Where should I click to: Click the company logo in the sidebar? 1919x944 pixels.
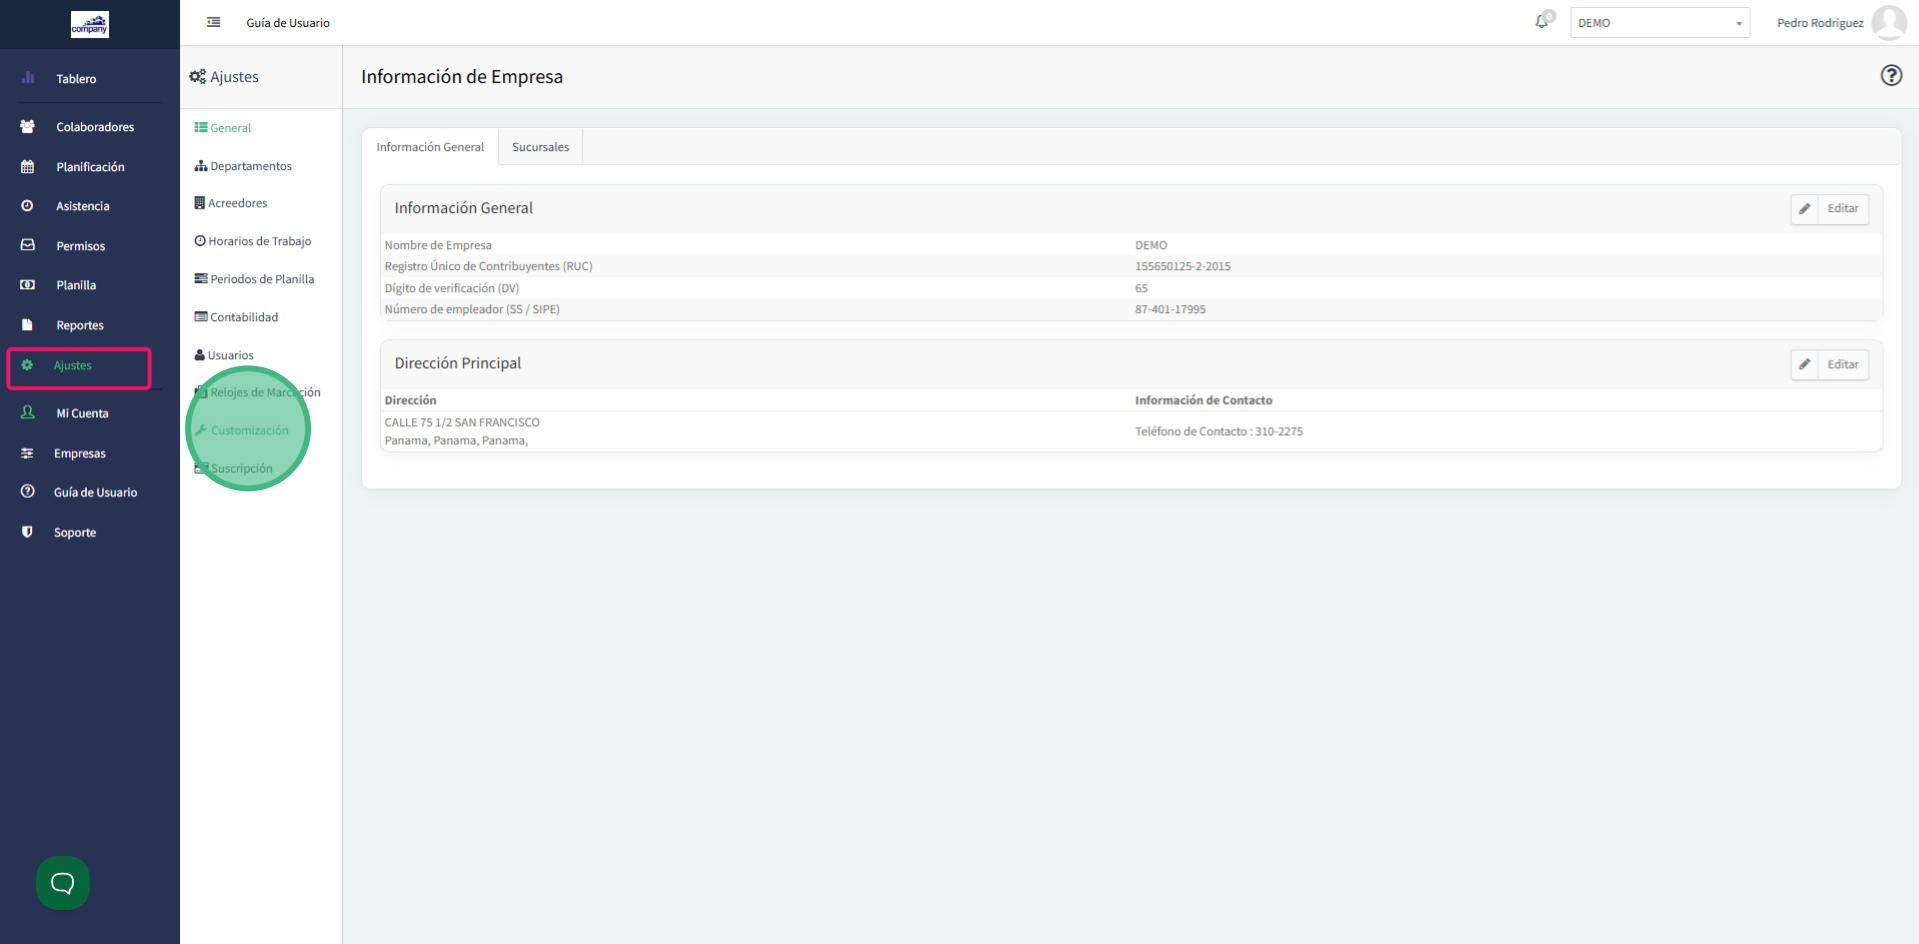(x=90, y=25)
